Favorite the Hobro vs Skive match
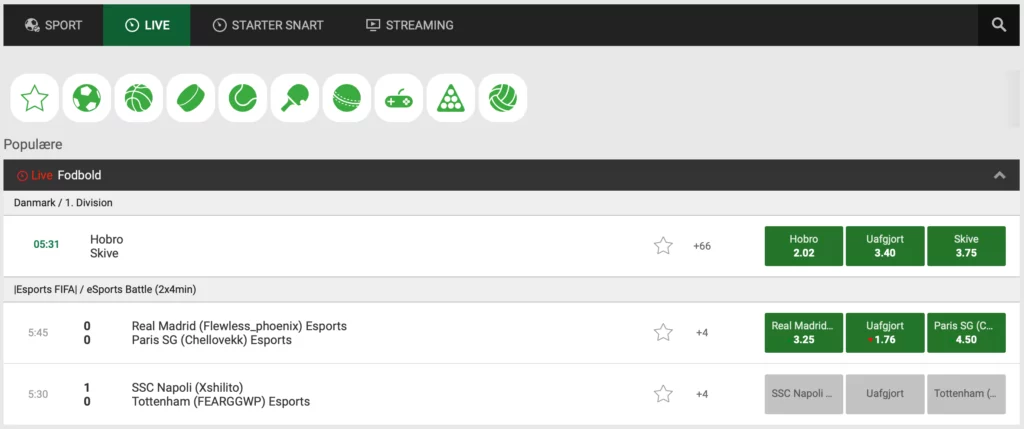 663,246
